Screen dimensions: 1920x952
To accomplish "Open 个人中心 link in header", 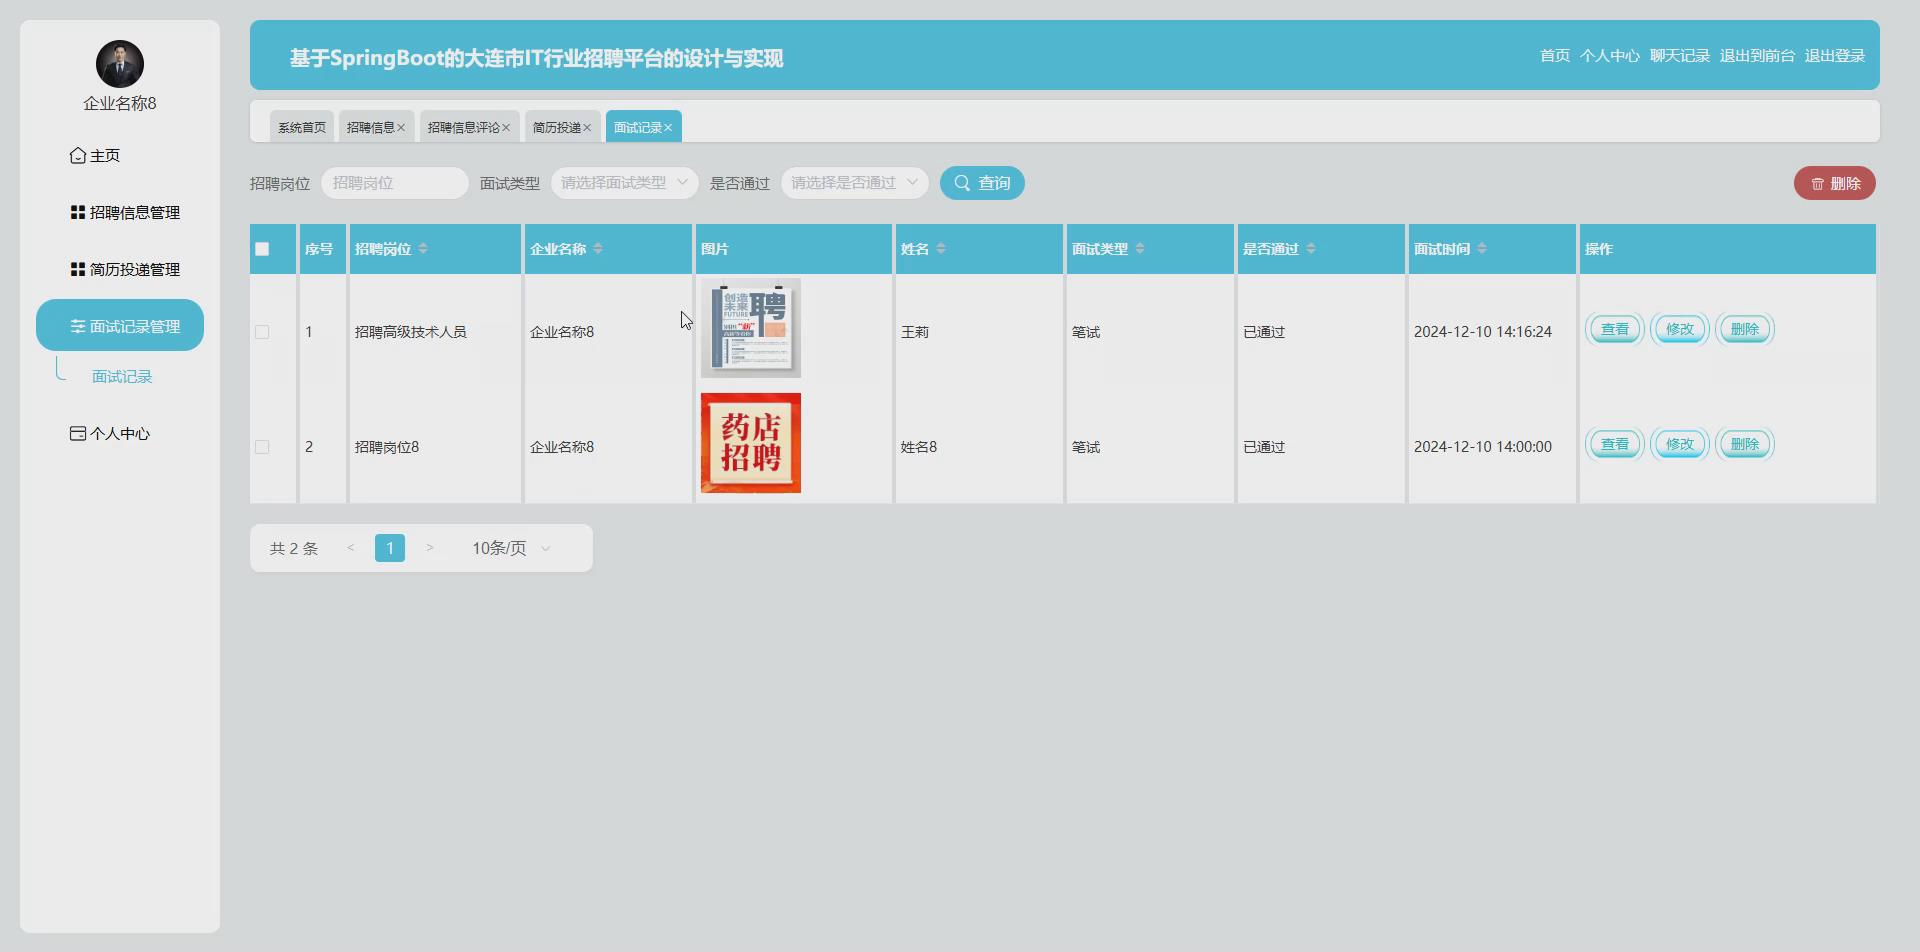I will click(1610, 56).
